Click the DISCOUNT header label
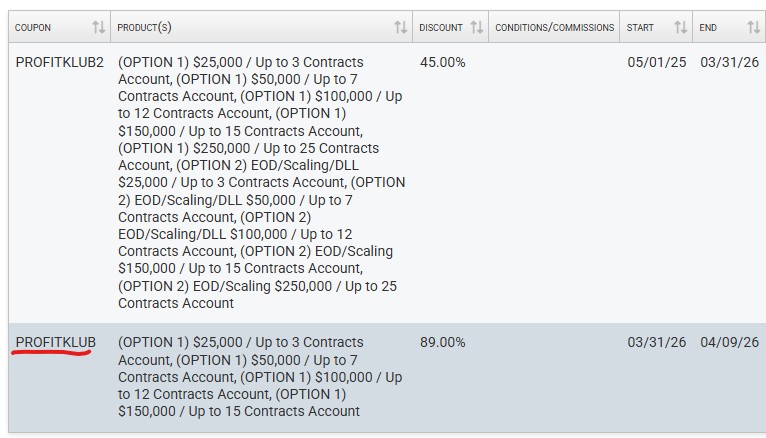The width and height of the screenshot is (766, 438). tap(441, 28)
